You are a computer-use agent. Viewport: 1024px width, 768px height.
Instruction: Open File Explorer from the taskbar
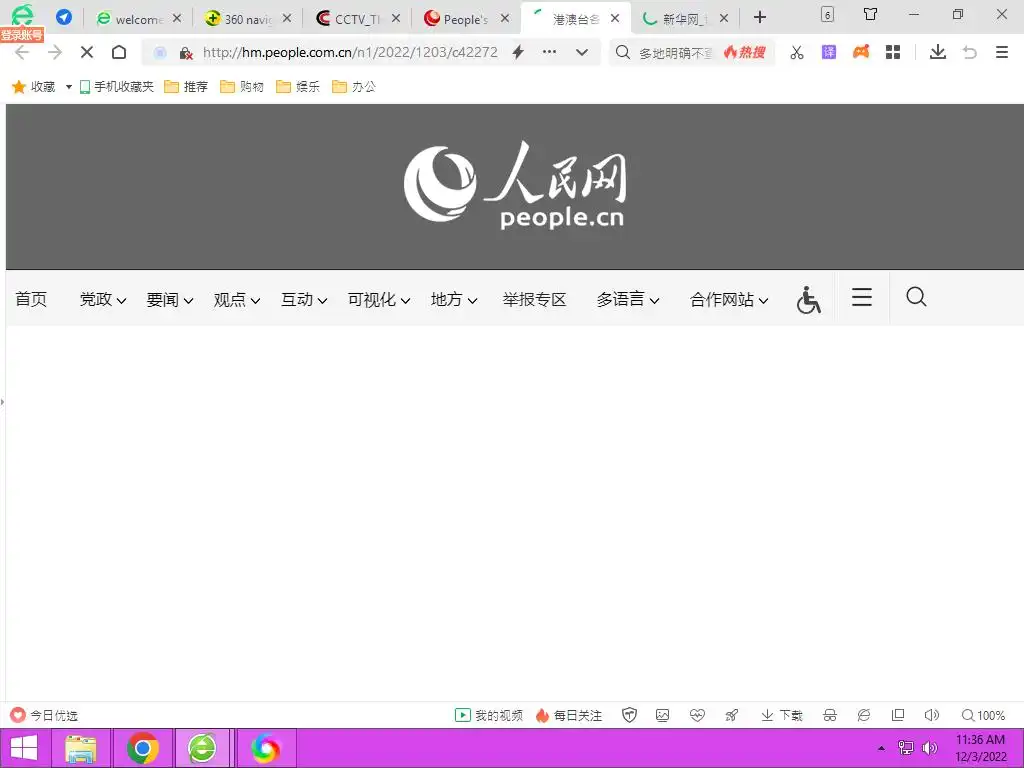coord(81,748)
